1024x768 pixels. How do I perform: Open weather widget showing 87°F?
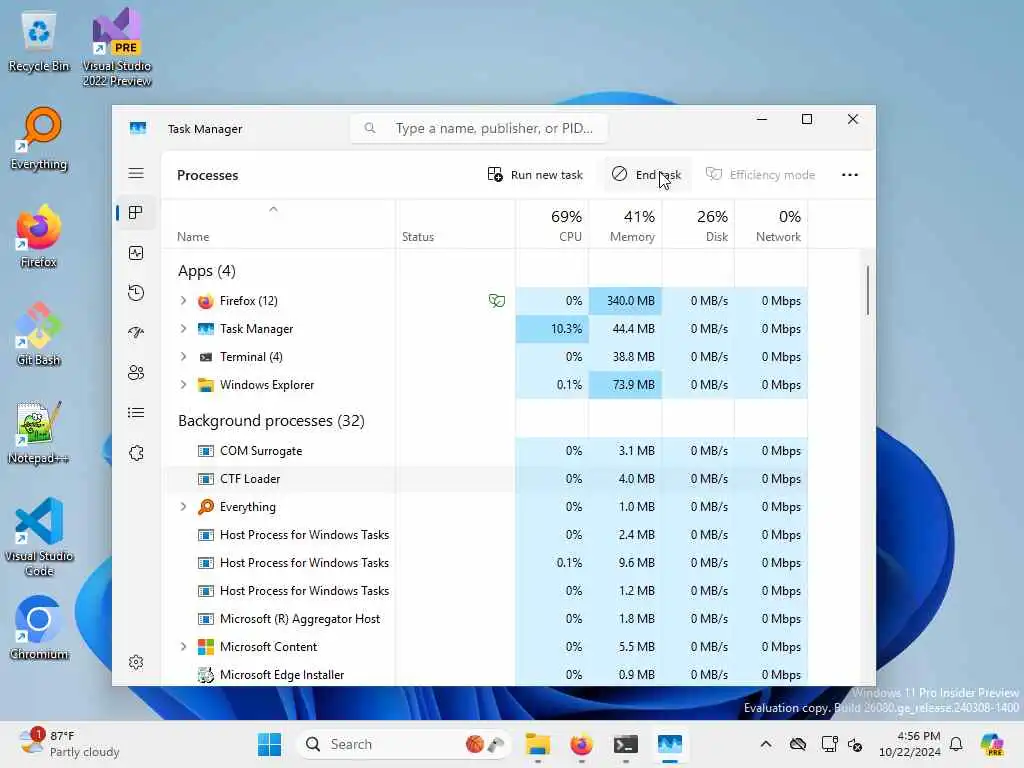point(69,744)
